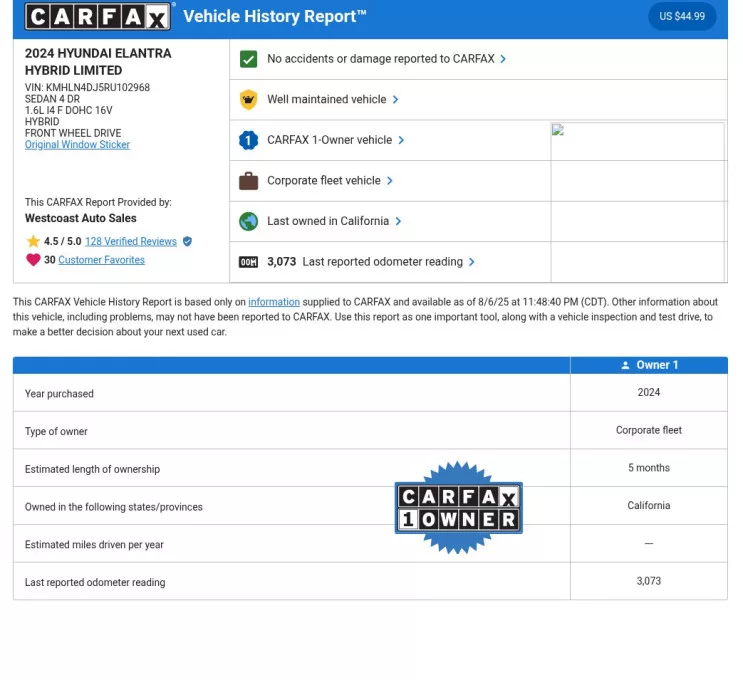Open the 128 Verified Reviews link
The height and width of the screenshot is (680, 743).
tap(130, 242)
